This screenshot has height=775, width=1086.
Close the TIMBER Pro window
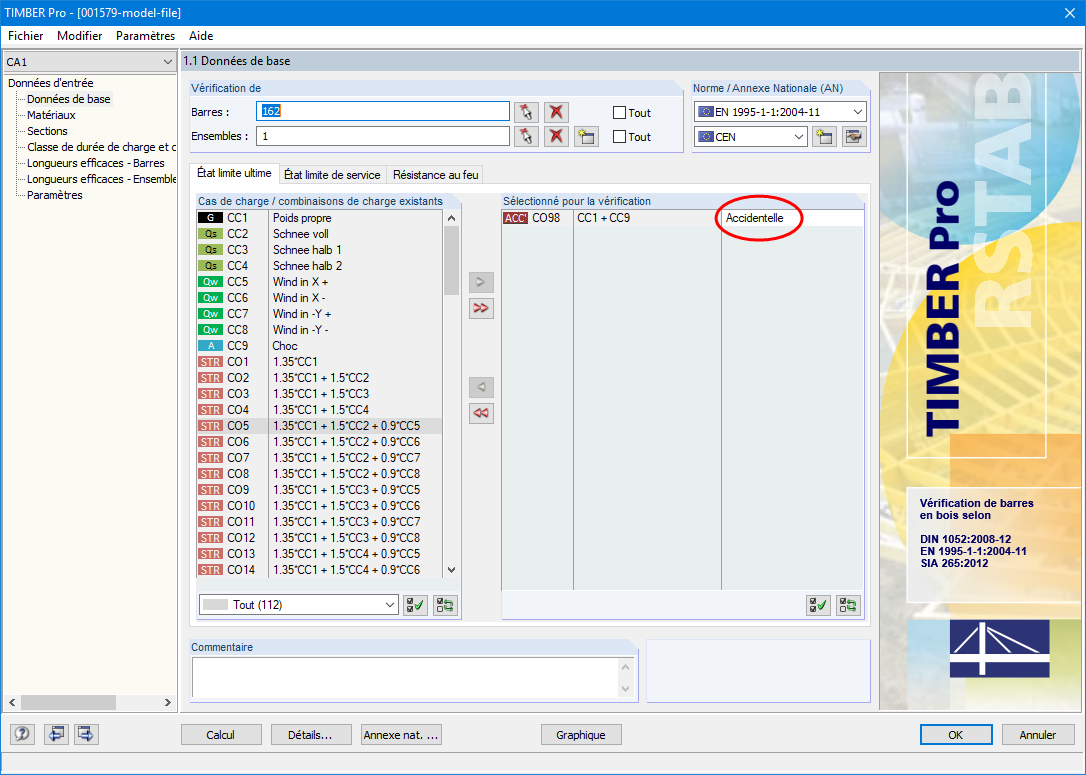coord(1069,13)
